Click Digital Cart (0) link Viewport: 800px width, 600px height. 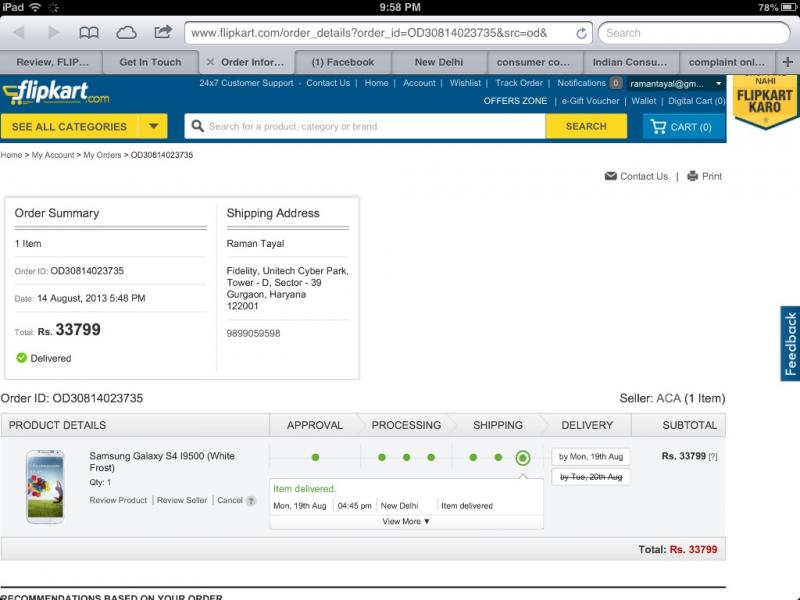coord(697,101)
